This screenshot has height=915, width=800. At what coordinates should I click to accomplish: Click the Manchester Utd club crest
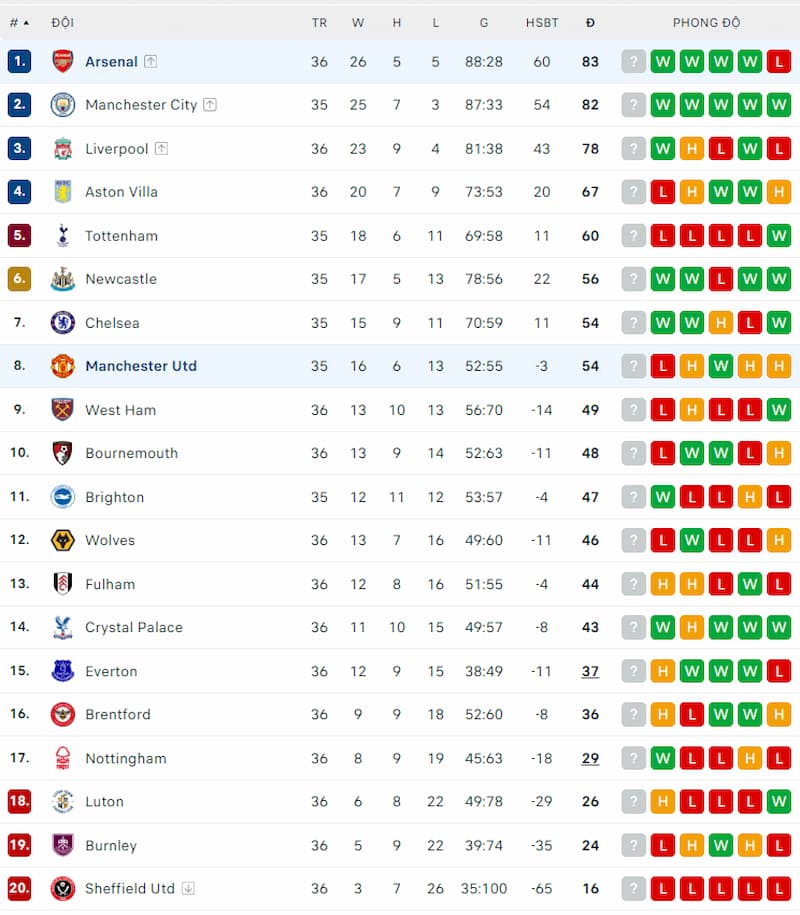click(62, 366)
